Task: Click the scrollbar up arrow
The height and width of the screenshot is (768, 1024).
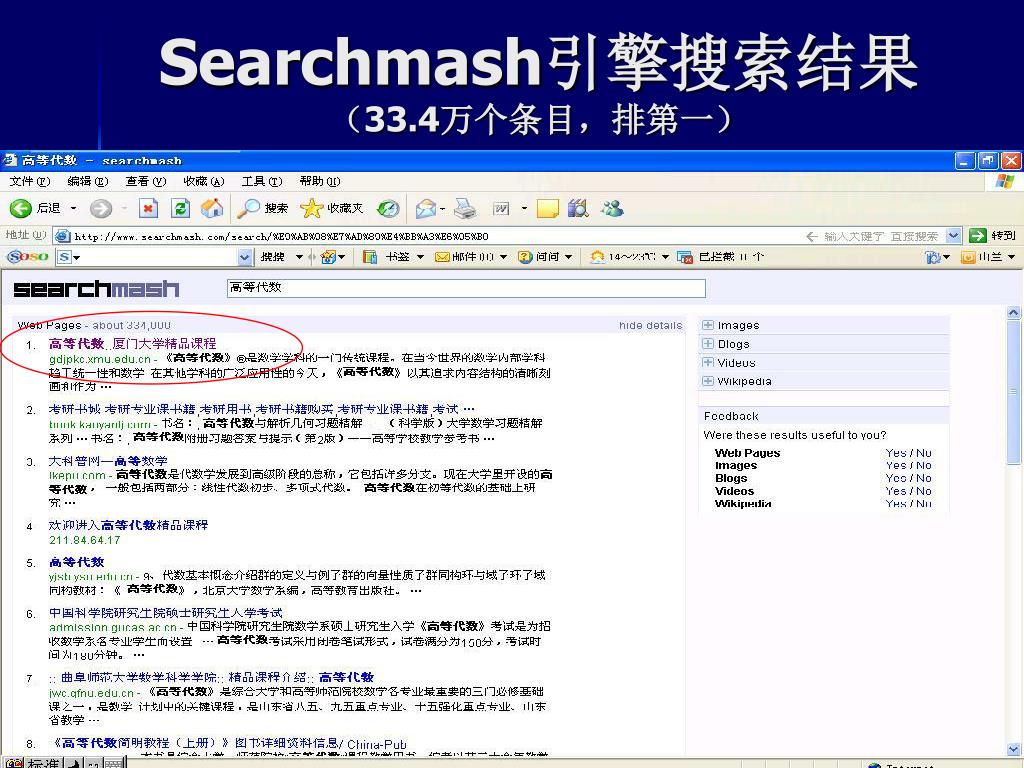Action: point(1014,313)
